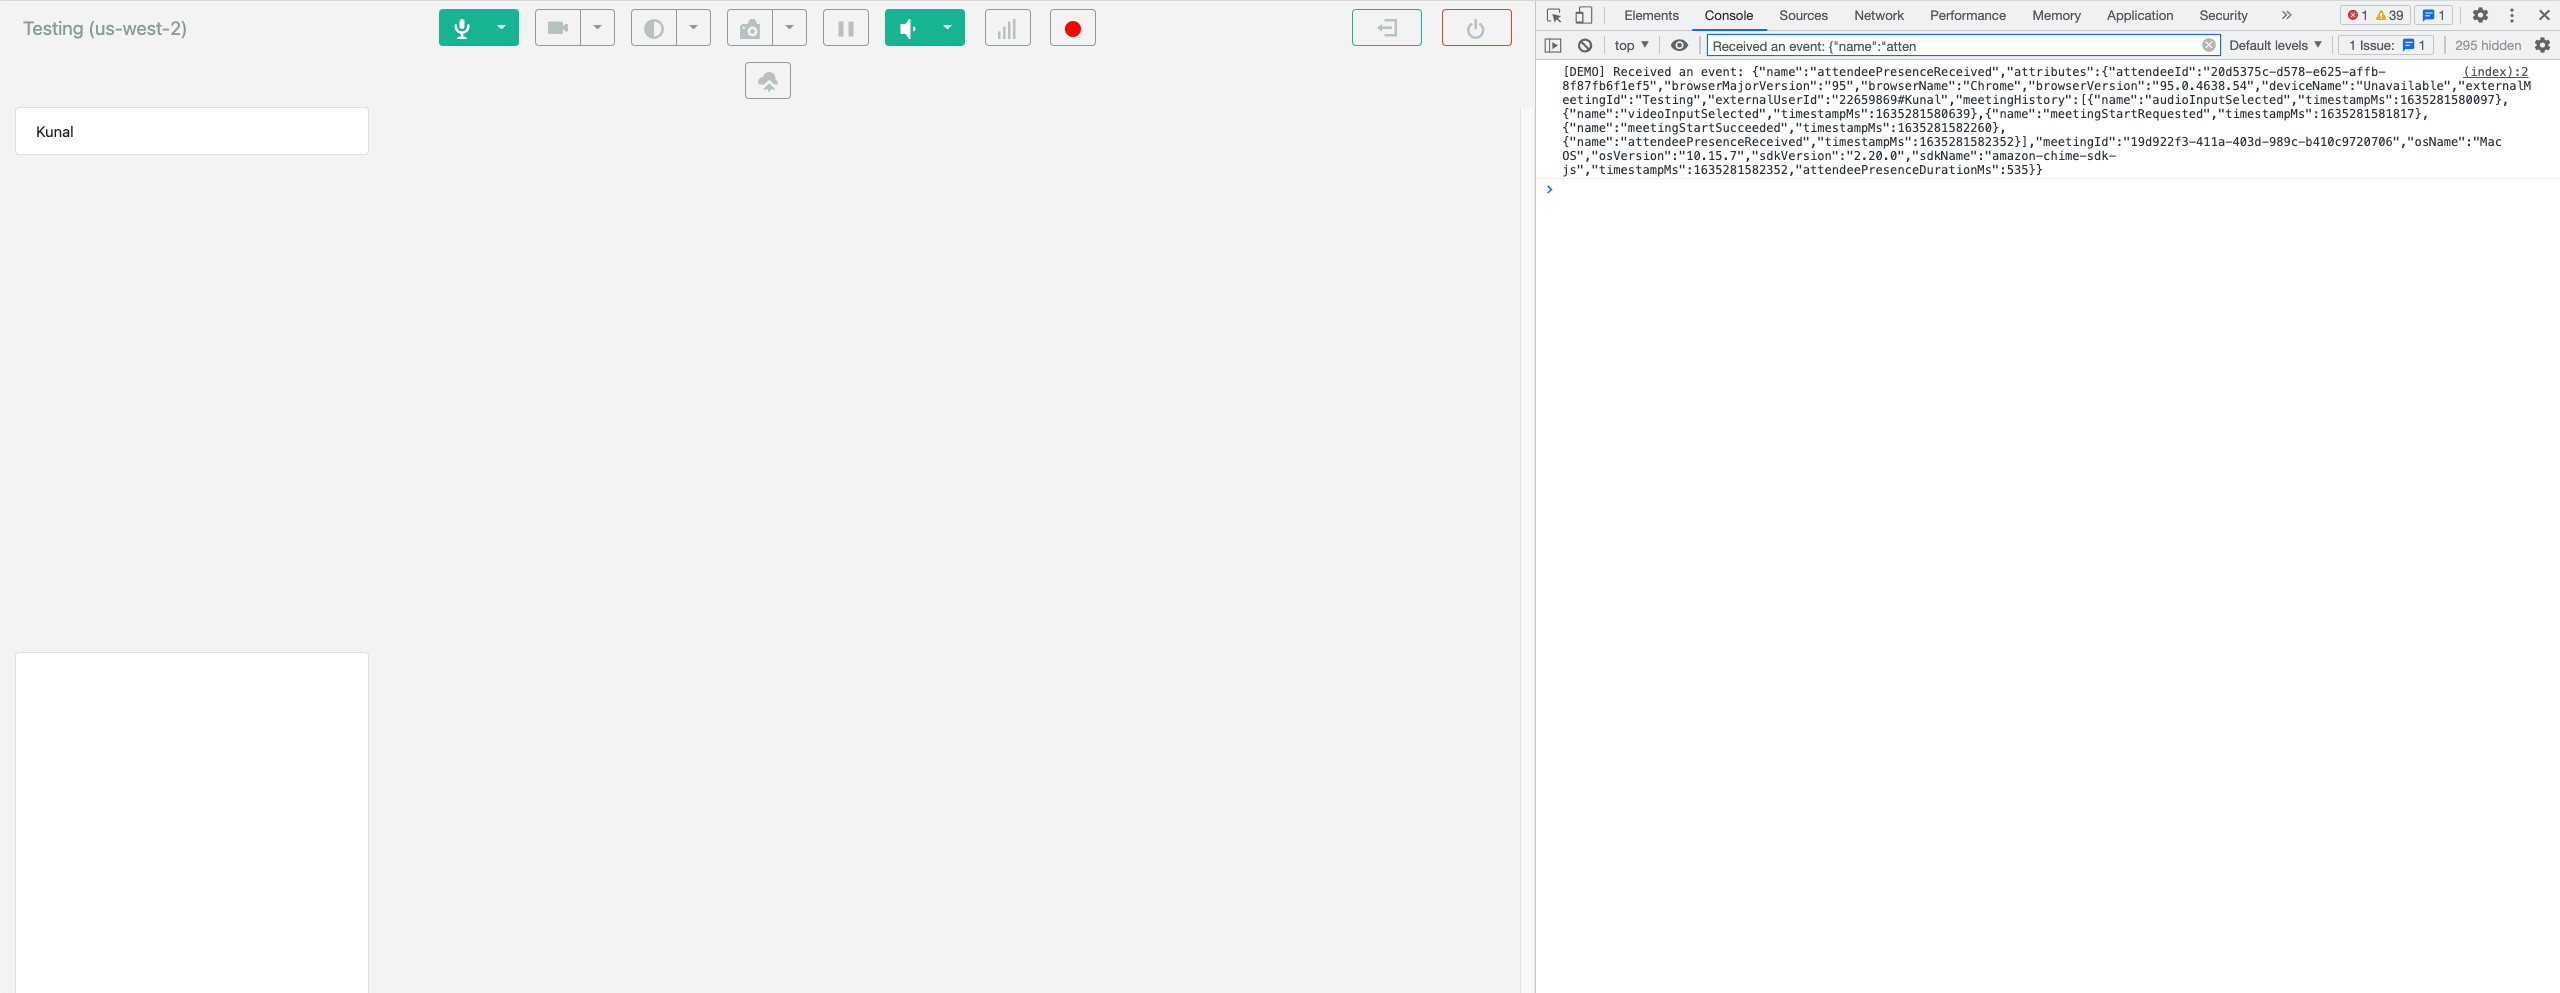The height and width of the screenshot is (993, 2560).
Task: Open the Performance tab
Action: (x=1967, y=15)
